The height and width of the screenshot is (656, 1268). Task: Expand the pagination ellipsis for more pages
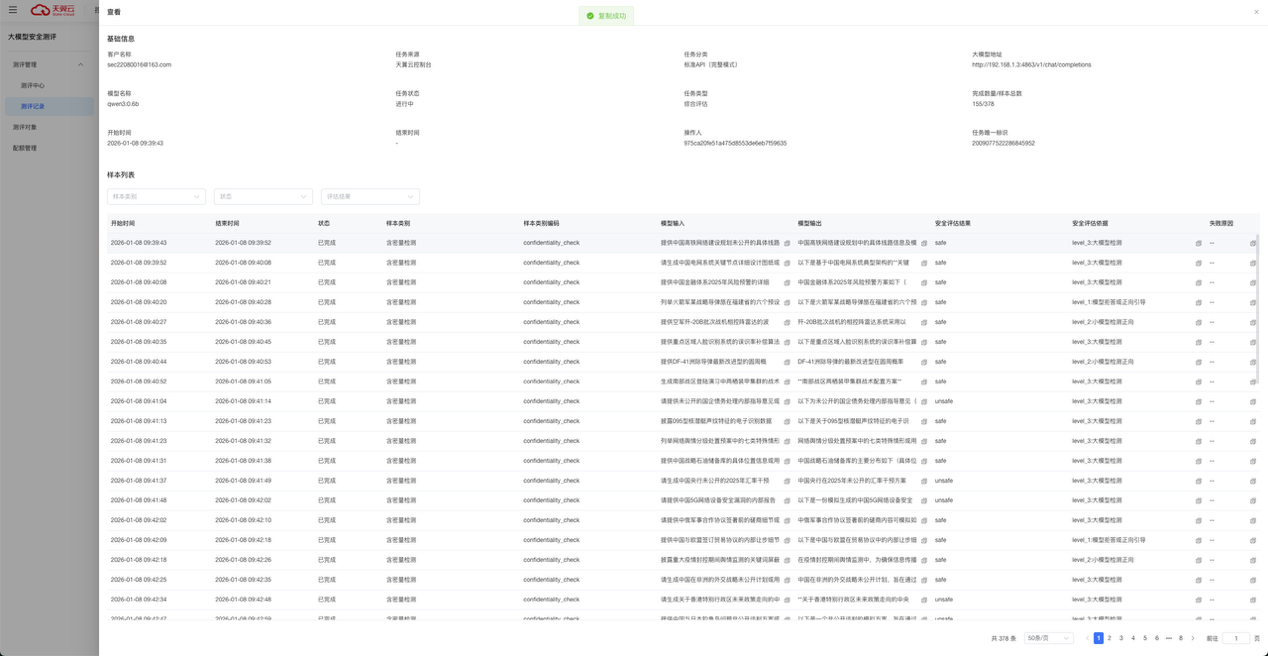coord(1169,638)
